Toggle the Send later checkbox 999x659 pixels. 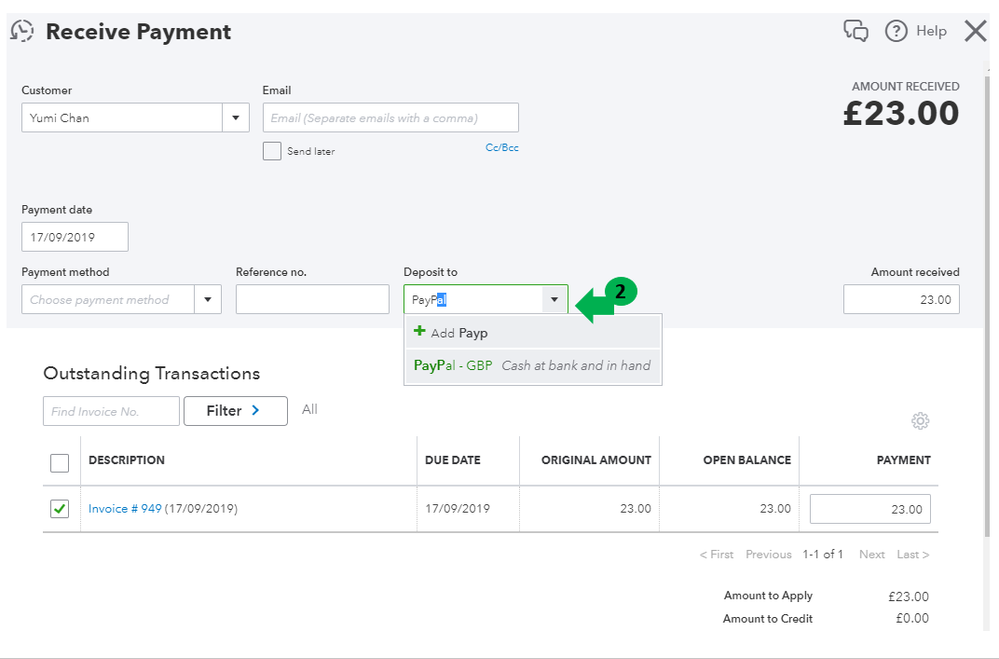272,151
